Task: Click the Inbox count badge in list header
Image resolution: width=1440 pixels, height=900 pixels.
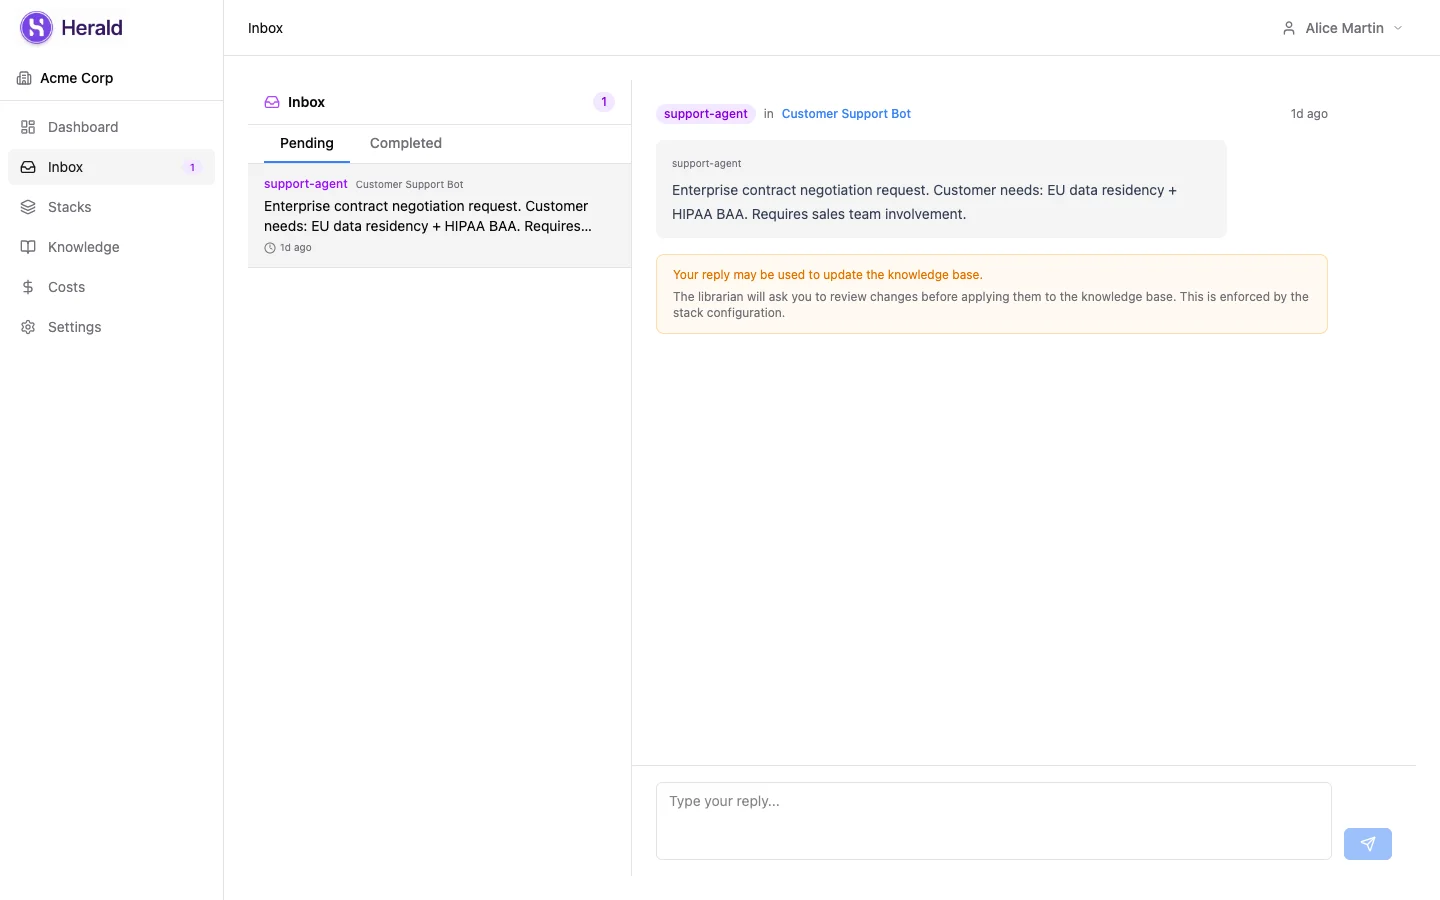Action: 604,102
